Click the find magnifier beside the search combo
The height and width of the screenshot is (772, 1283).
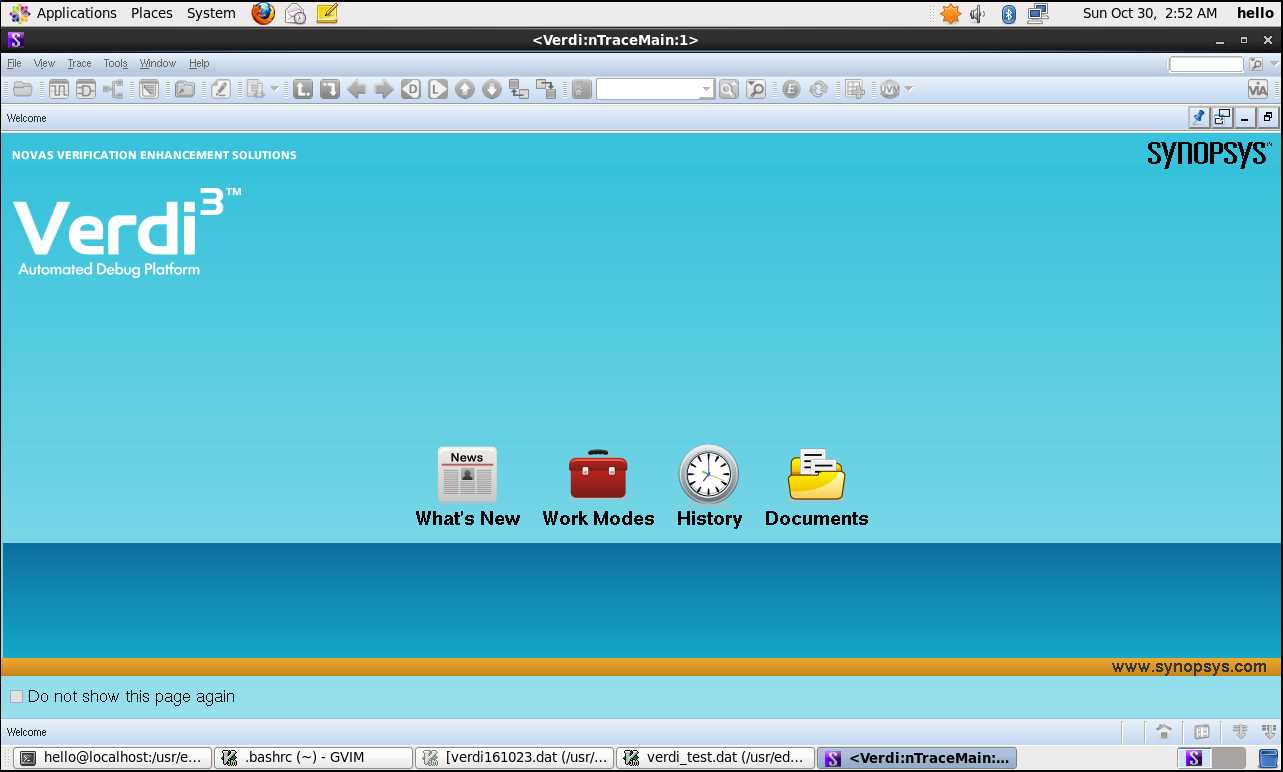(x=729, y=89)
